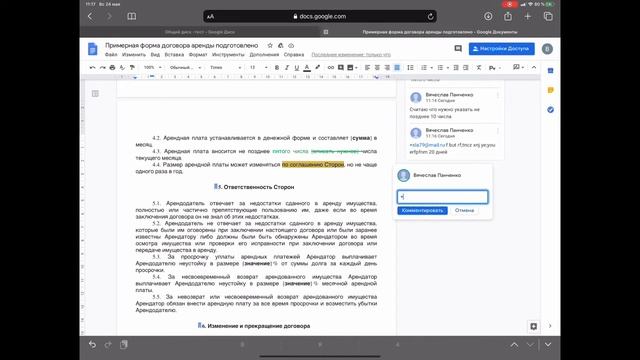Show the document outline icon

click(x=95, y=93)
